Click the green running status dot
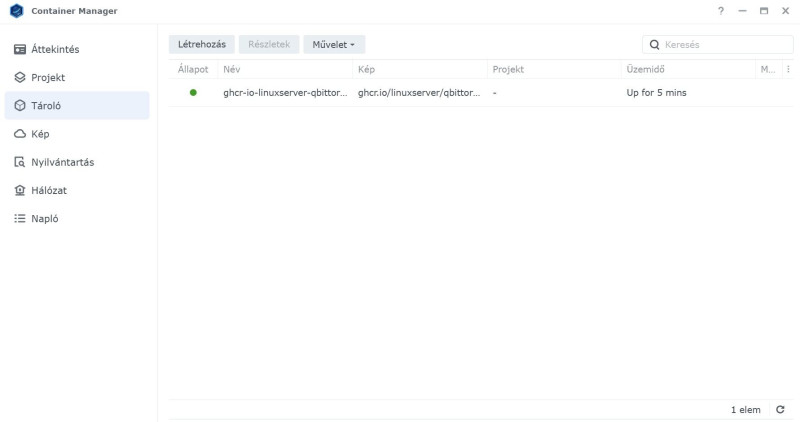Image resolution: width=800 pixels, height=422 pixels. tap(193, 92)
